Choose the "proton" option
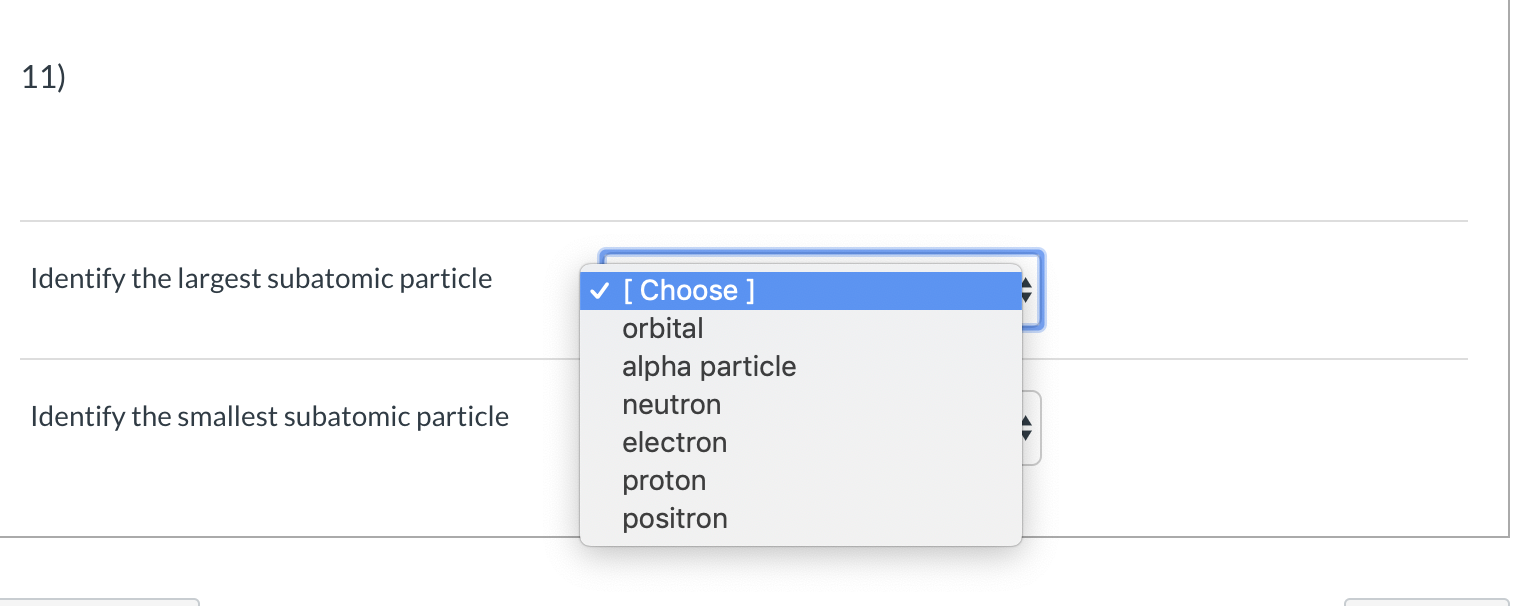 (664, 481)
